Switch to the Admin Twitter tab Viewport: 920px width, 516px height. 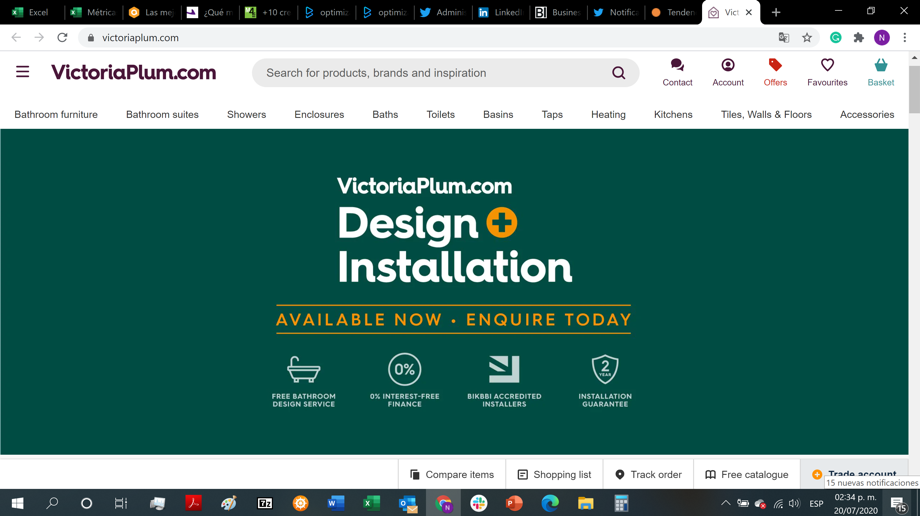click(x=442, y=12)
